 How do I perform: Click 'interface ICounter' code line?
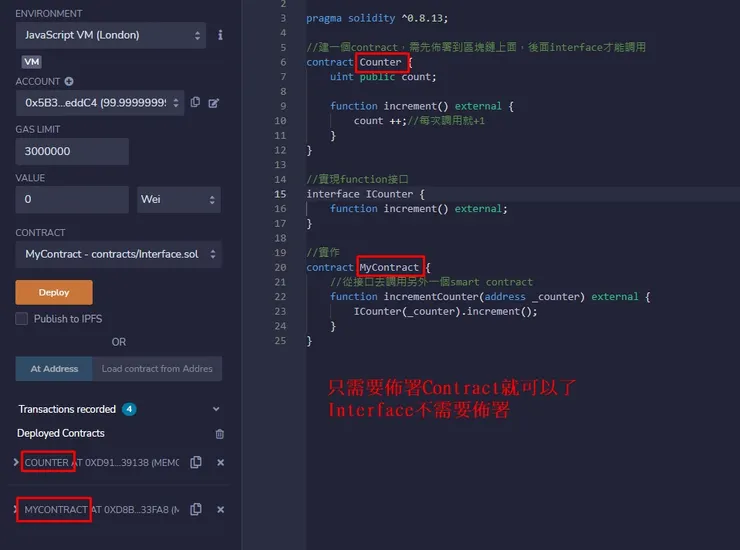[x=365, y=194]
